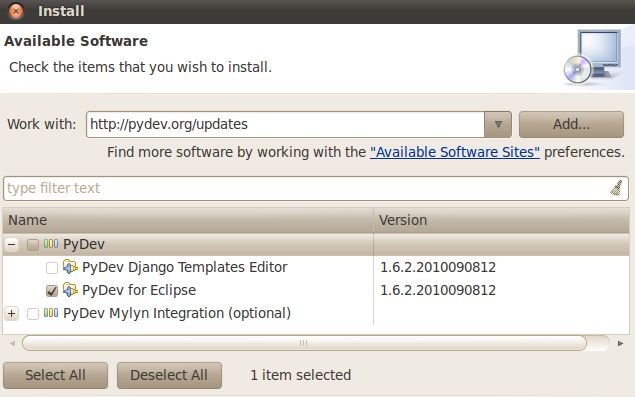This screenshot has height=397, width=635.
Task: Click the PyDev for Eclipse version 1.6.2.2010090812
Action: click(438, 290)
